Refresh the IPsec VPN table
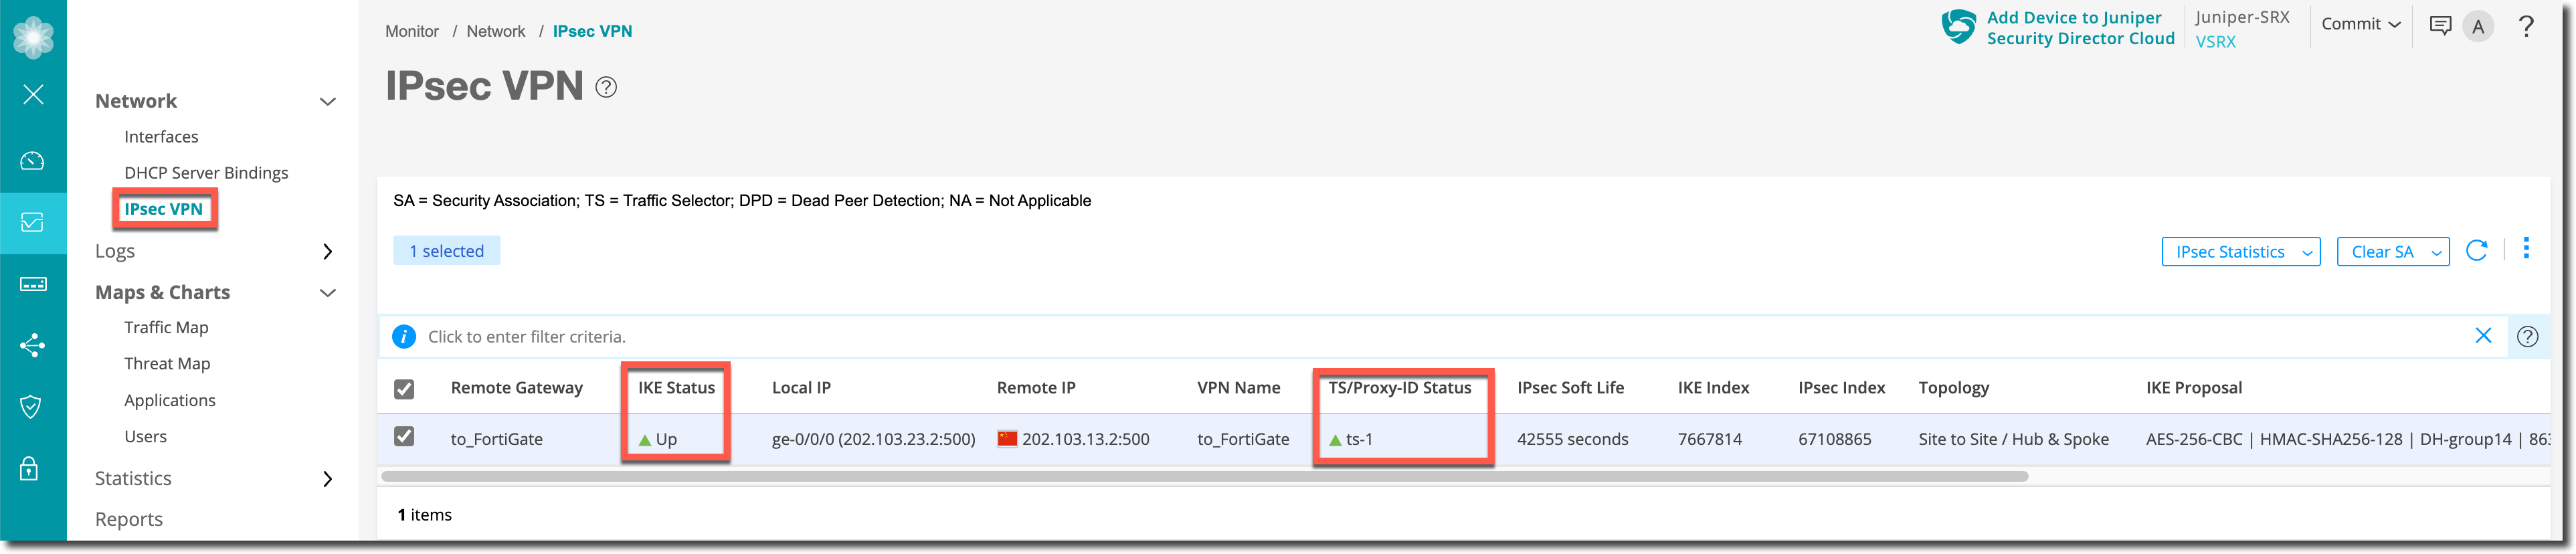Screen dimensions: 2576x554 coord(2476,251)
